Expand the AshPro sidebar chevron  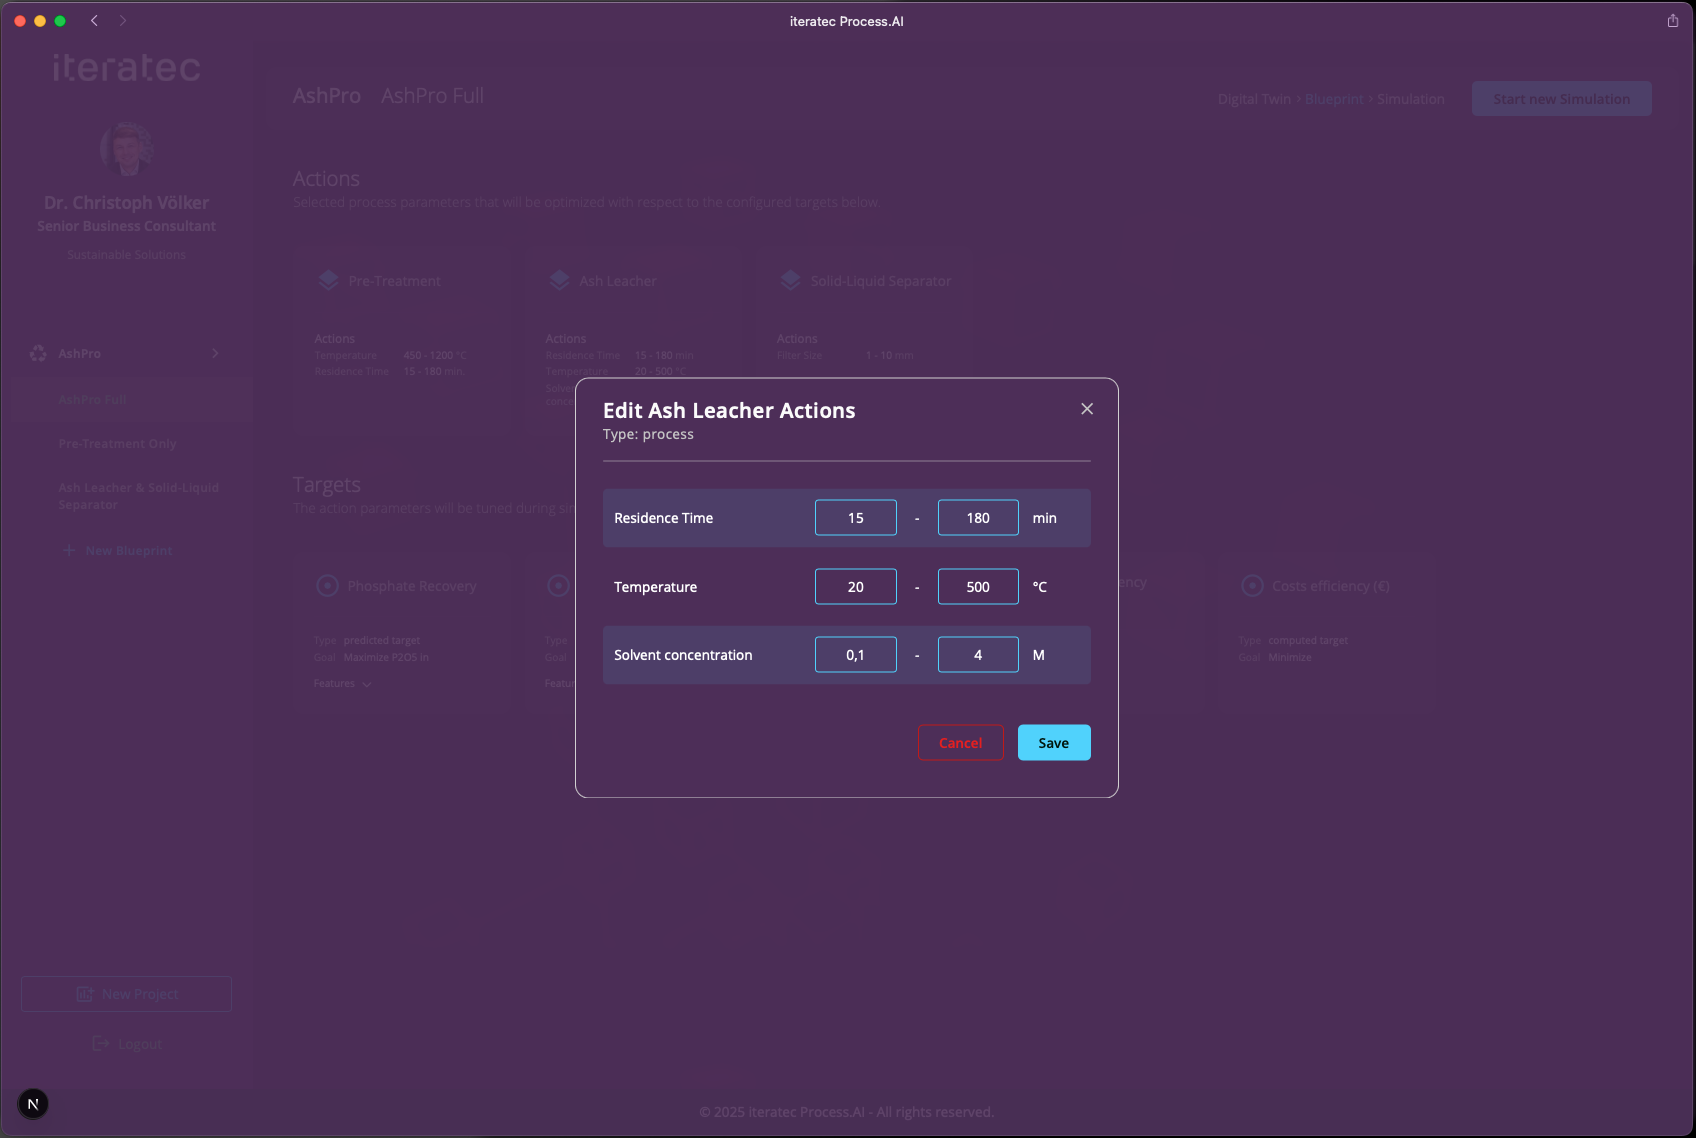pyautogui.click(x=215, y=354)
